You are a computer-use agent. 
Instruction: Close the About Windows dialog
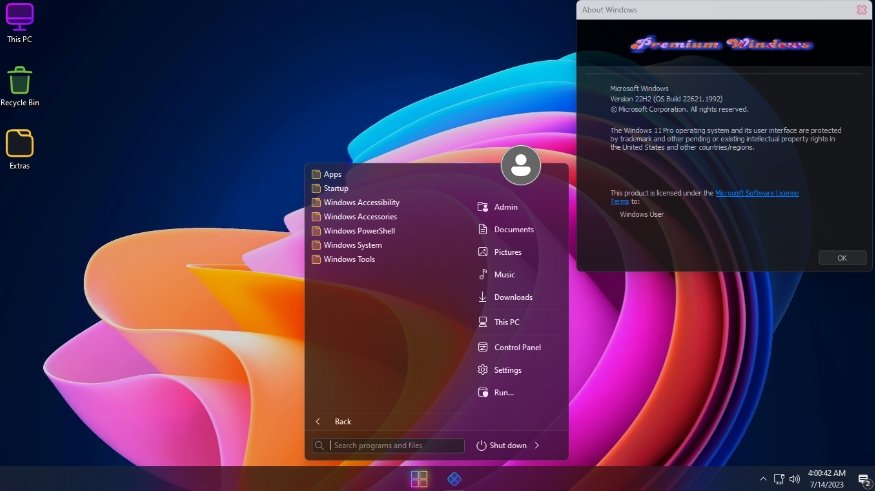(x=861, y=10)
